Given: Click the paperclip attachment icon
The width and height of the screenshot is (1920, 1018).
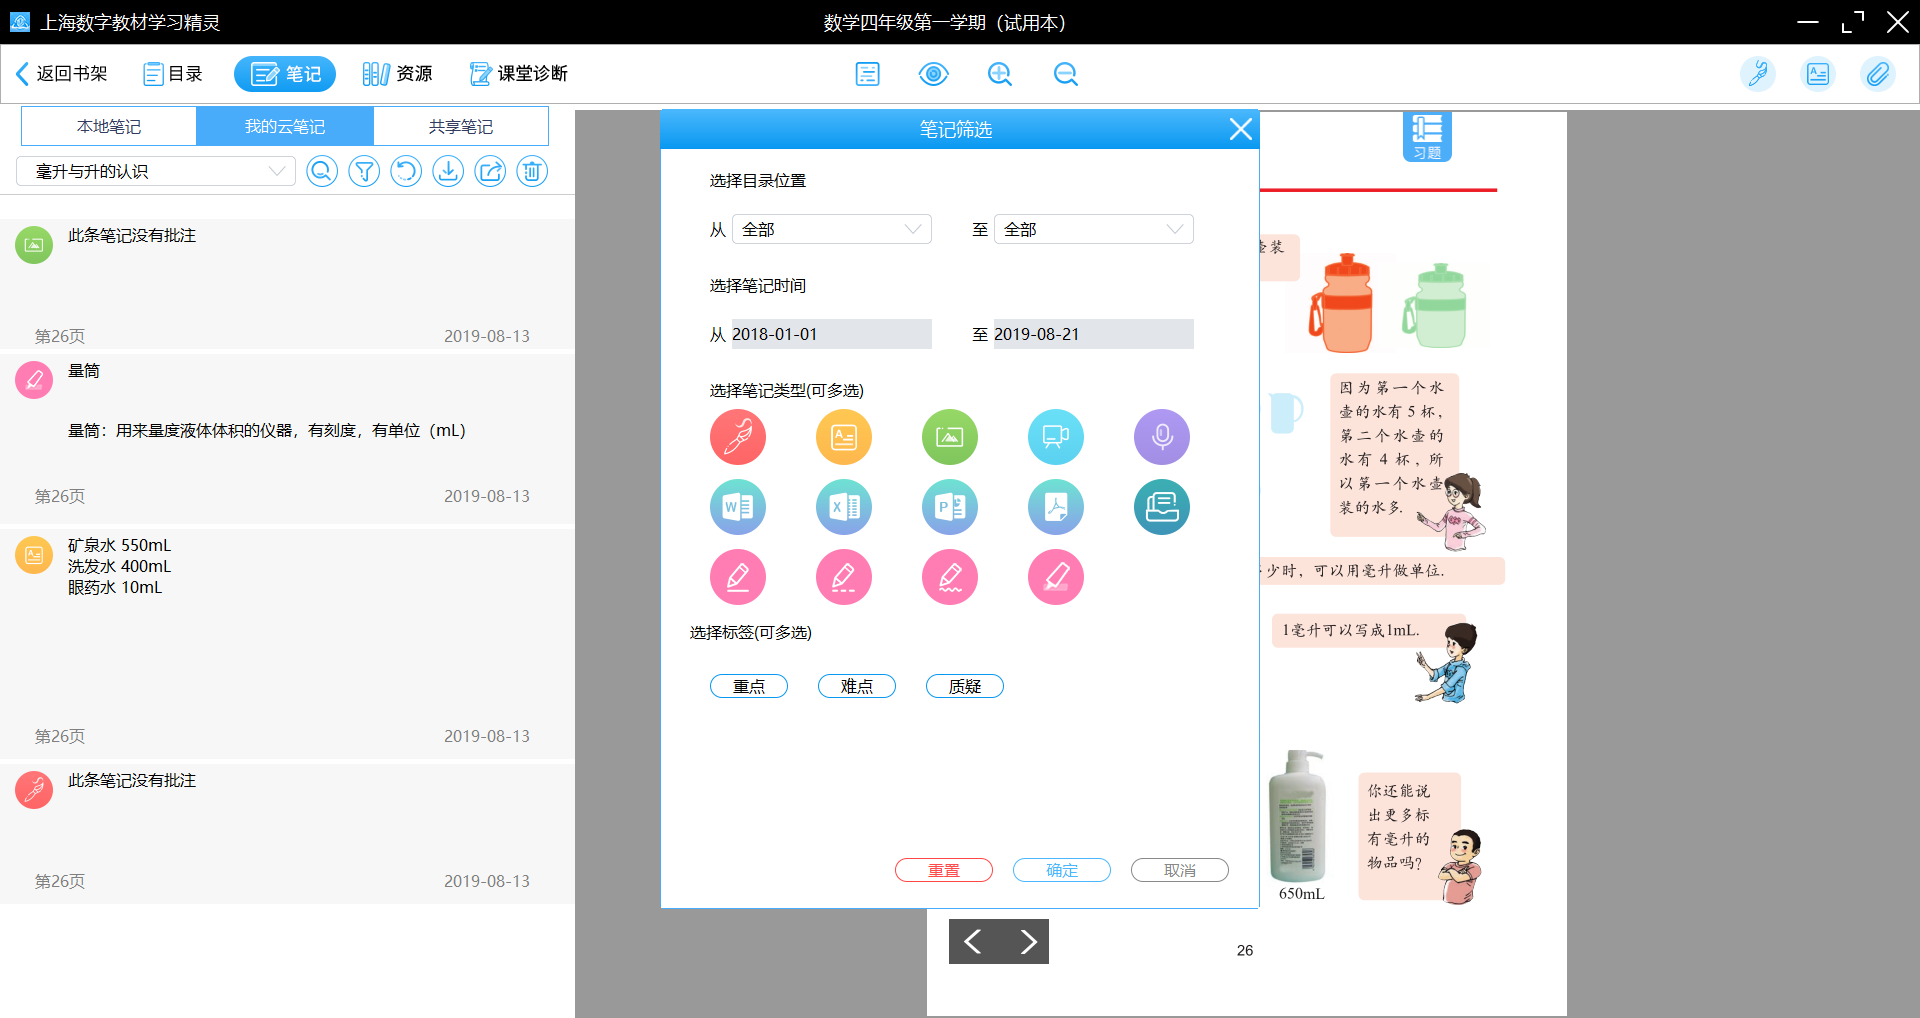Looking at the screenshot, I should (x=1877, y=74).
